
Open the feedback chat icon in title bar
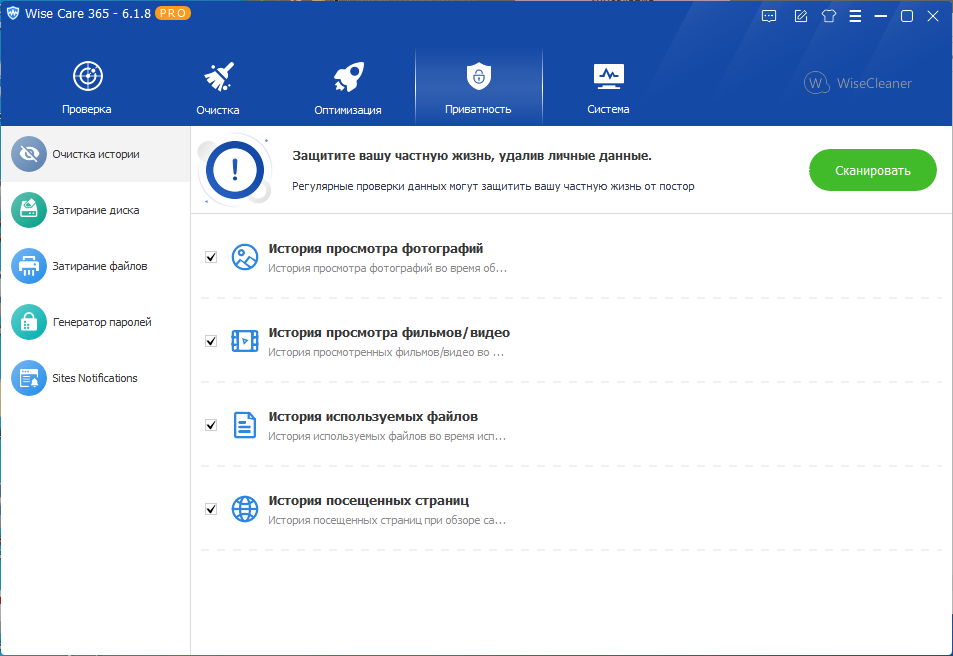pyautogui.click(x=769, y=16)
